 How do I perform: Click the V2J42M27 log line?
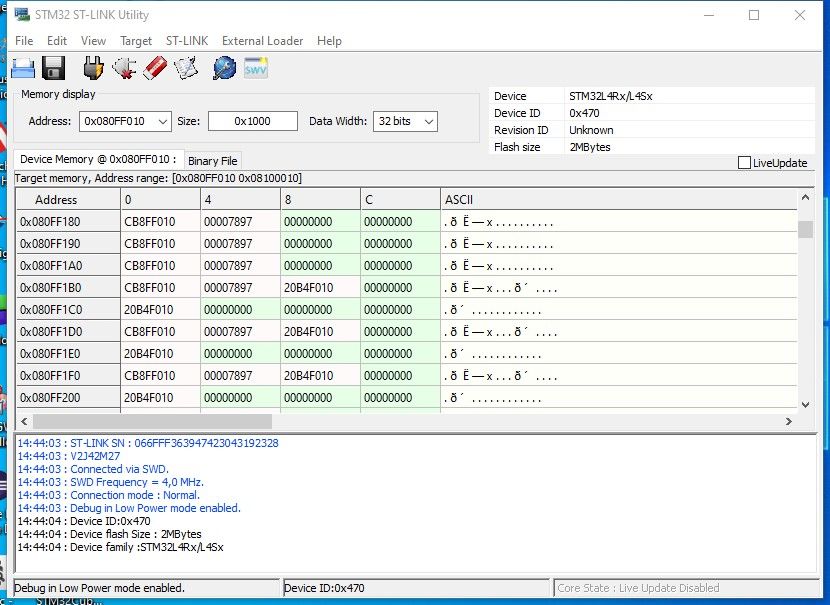click(x=69, y=456)
